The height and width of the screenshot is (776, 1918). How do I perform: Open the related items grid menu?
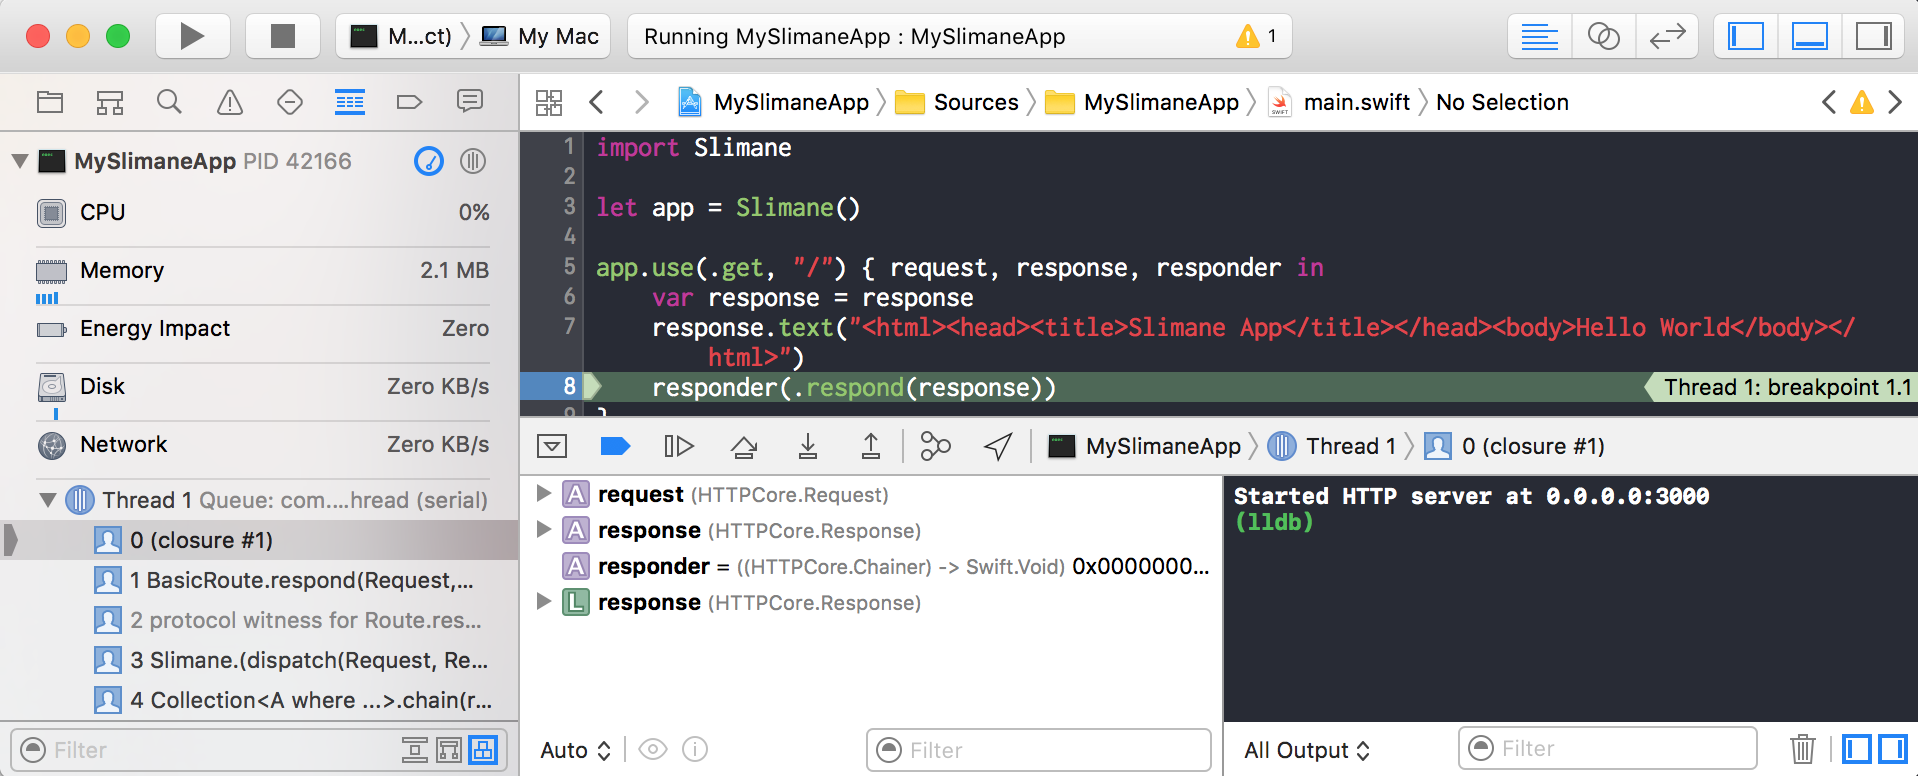549,102
